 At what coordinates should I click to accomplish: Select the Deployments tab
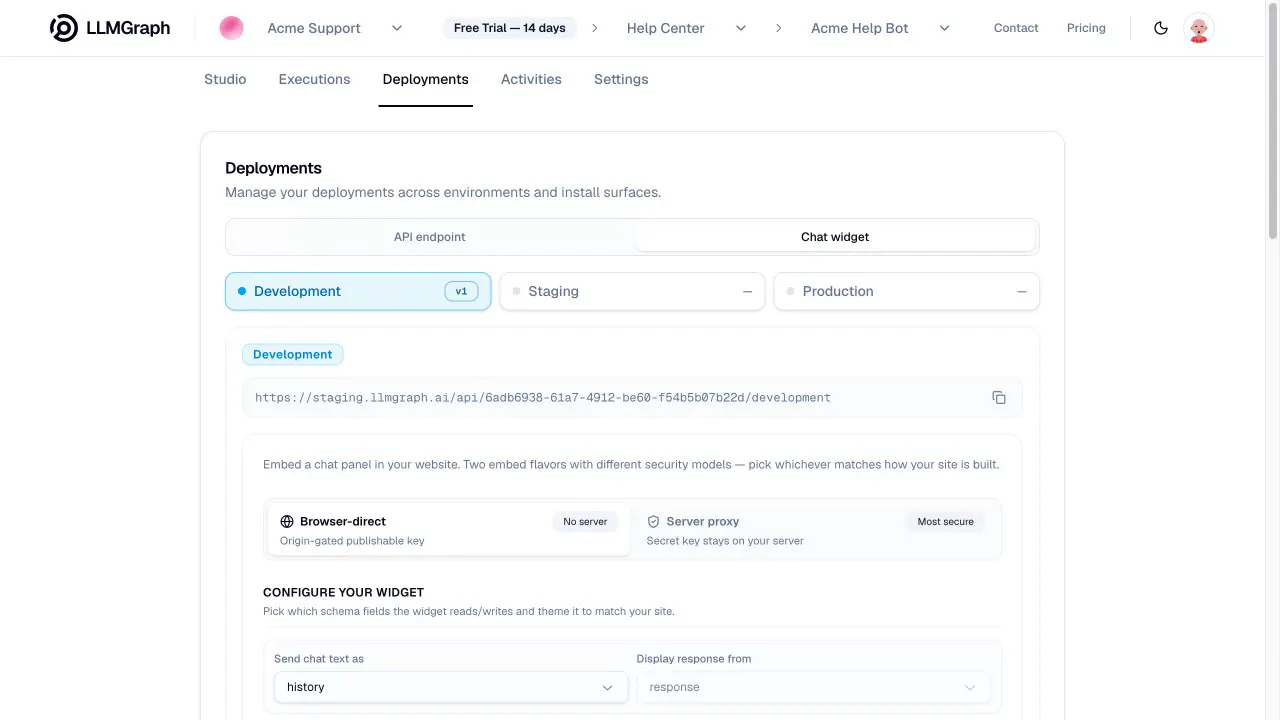coord(425,79)
